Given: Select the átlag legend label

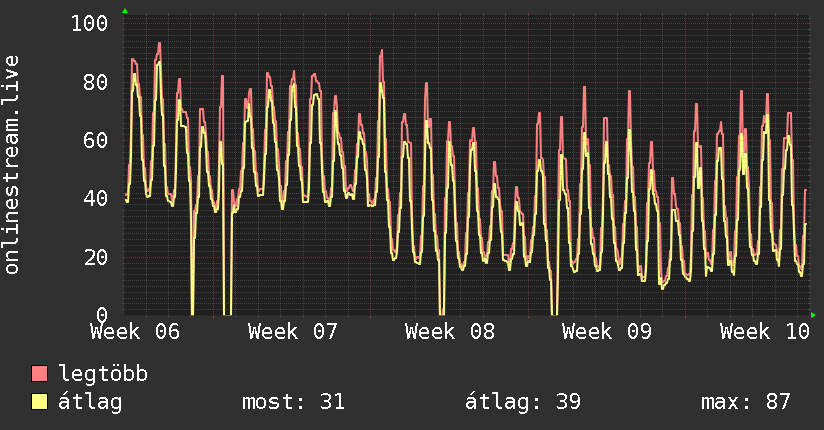Looking at the screenshot, I should pyautogui.click(x=90, y=402).
